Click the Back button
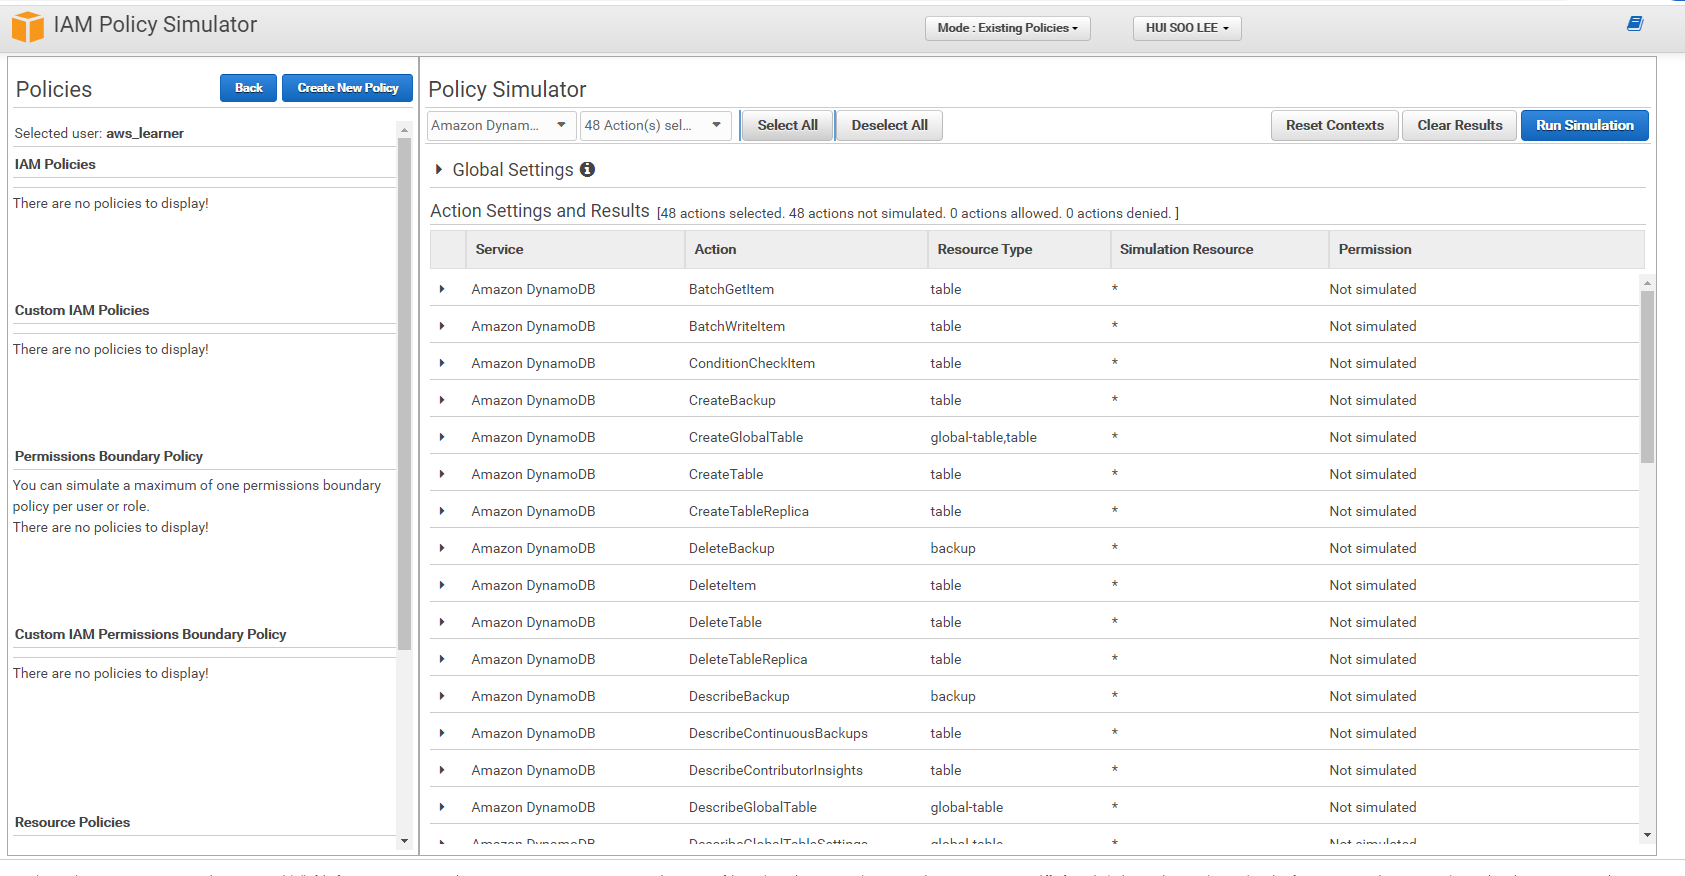 point(248,88)
